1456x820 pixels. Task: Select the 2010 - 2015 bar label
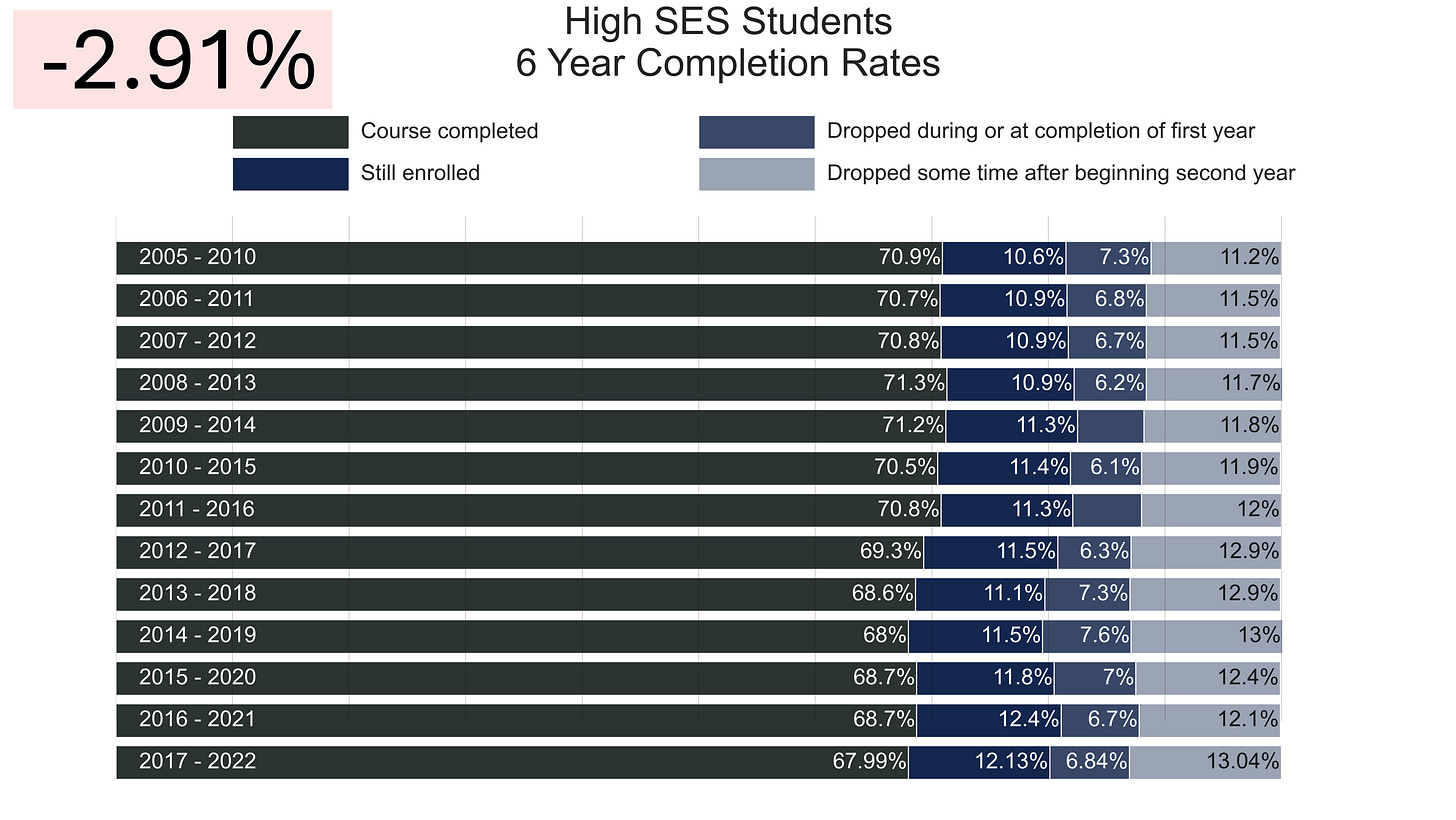click(198, 467)
